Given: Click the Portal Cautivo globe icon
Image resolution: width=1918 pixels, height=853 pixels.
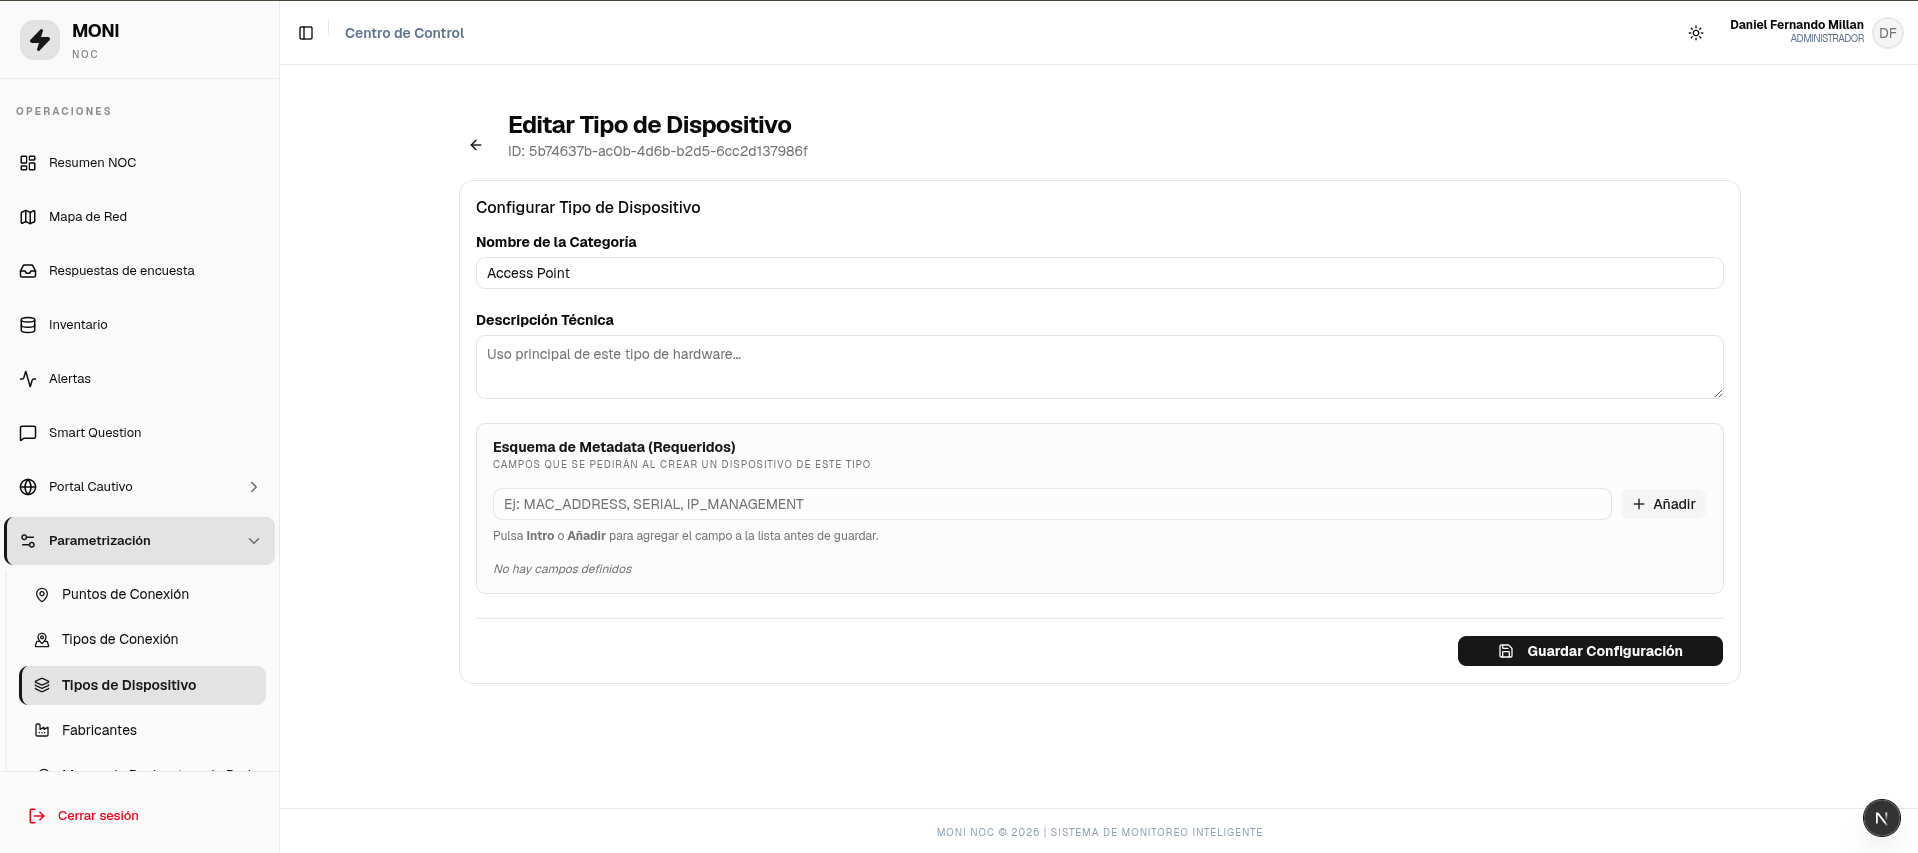Looking at the screenshot, I should click(x=28, y=487).
